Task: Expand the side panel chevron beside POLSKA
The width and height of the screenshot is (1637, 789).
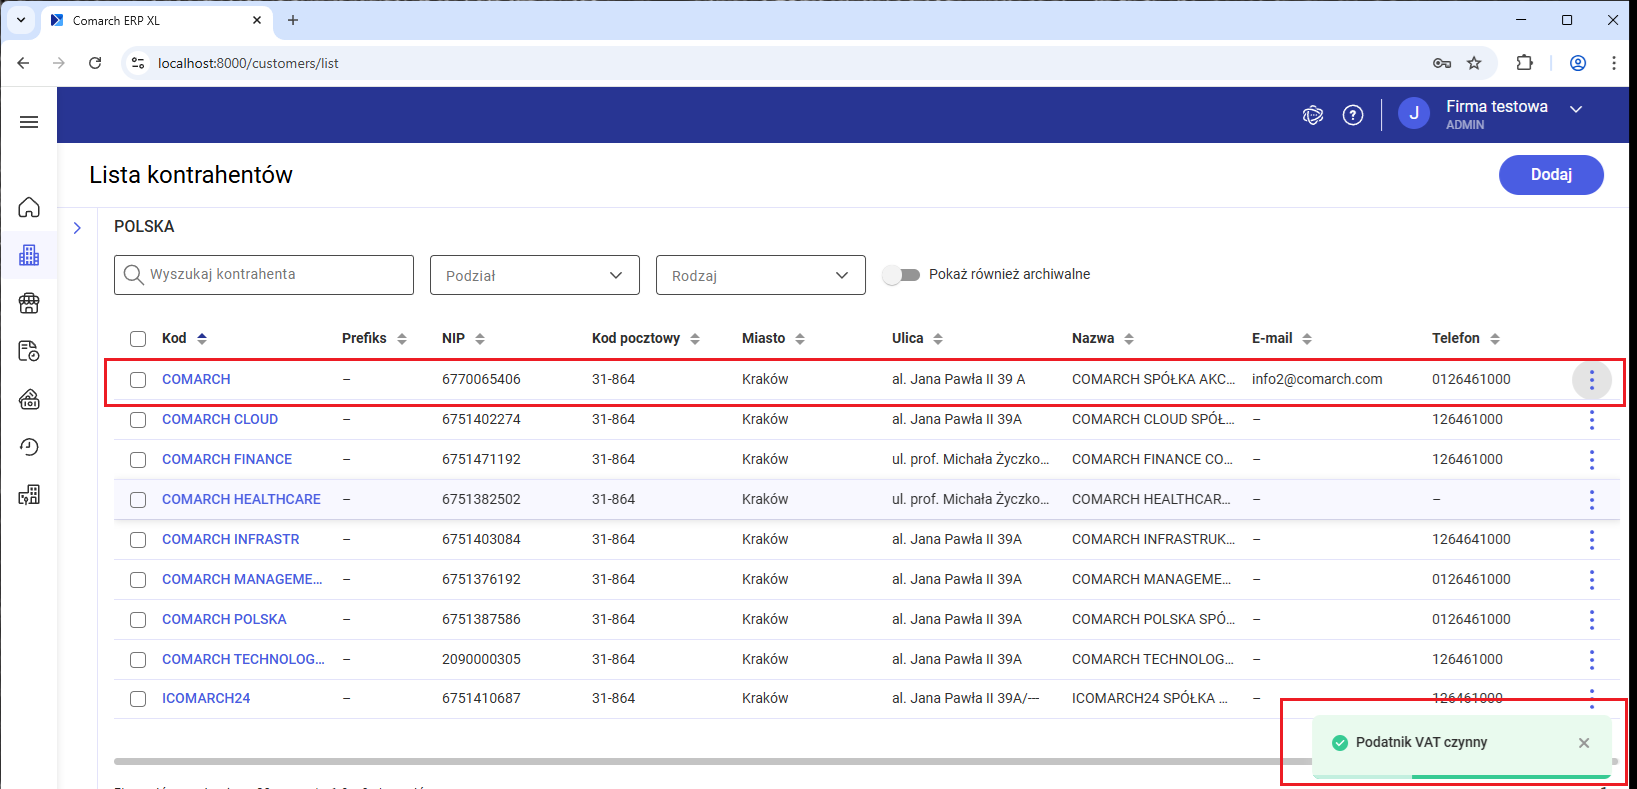Action: [x=77, y=228]
